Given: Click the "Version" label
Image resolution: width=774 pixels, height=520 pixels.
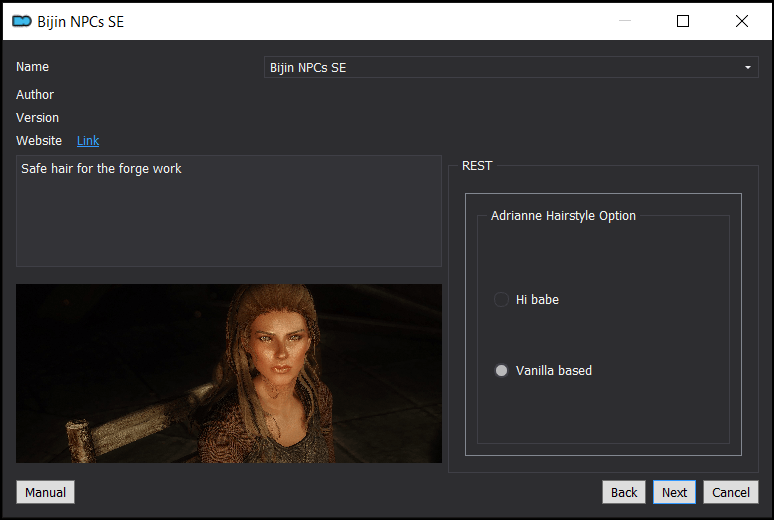Looking at the screenshot, I should point(37,118).
